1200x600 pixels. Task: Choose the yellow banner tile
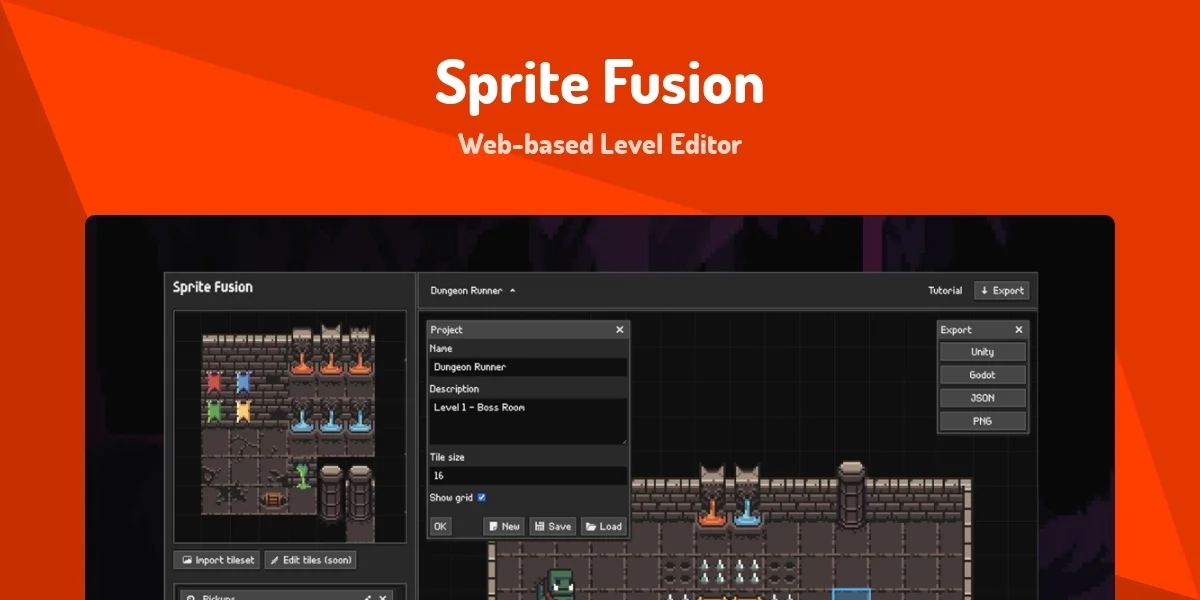point(242,410)
